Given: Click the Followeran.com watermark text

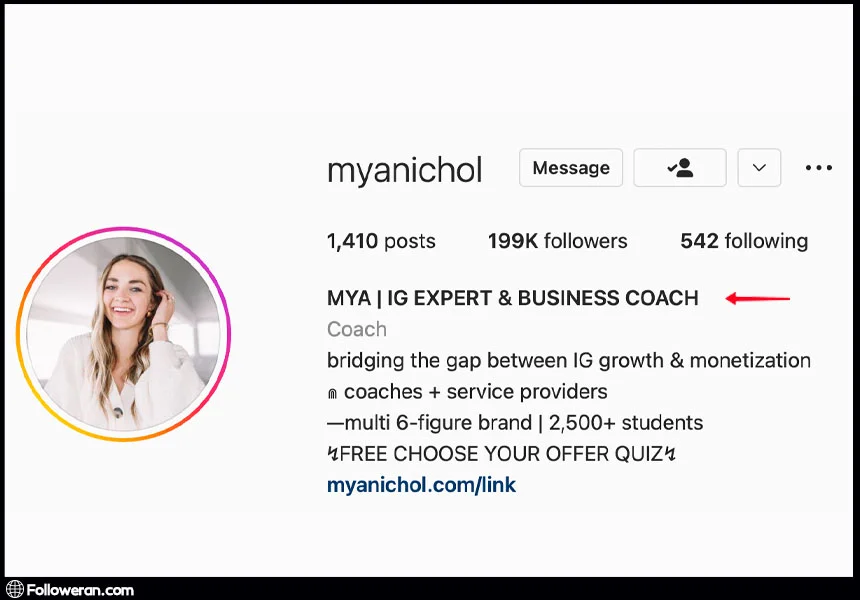Looking at the screenshot, I should (80, 590).
